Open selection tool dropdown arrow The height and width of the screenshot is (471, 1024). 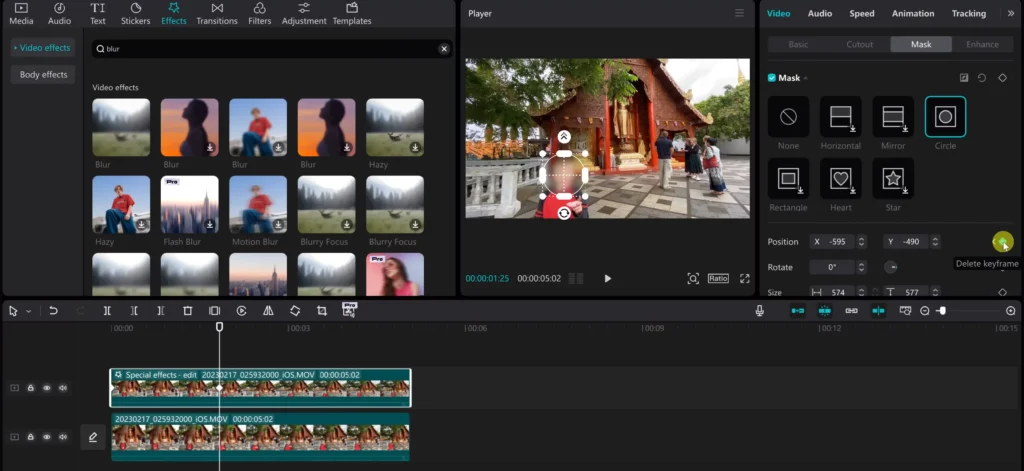tap(28, 312)
